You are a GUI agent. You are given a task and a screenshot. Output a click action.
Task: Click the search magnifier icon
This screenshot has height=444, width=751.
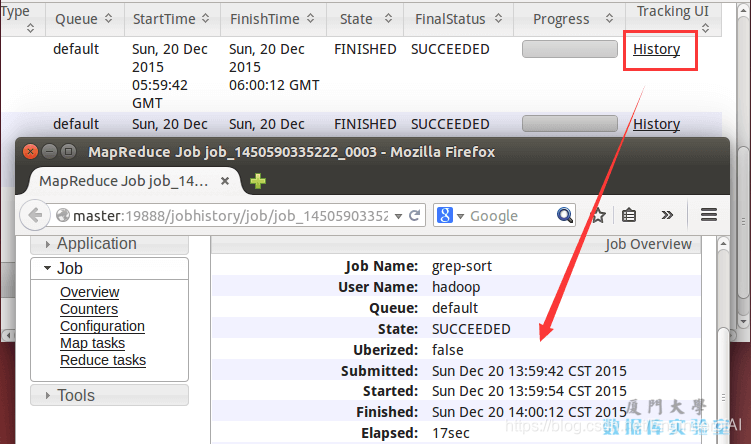point(565,216)
